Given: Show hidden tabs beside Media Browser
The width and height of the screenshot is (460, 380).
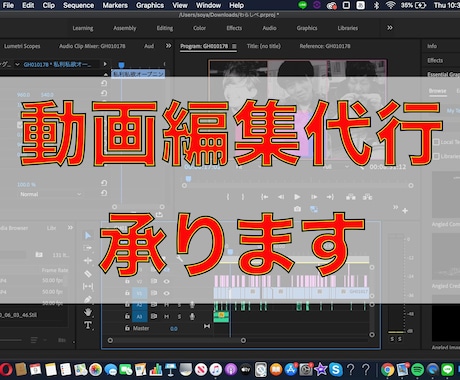Looking at the screenshot, I should pos(70,227).
